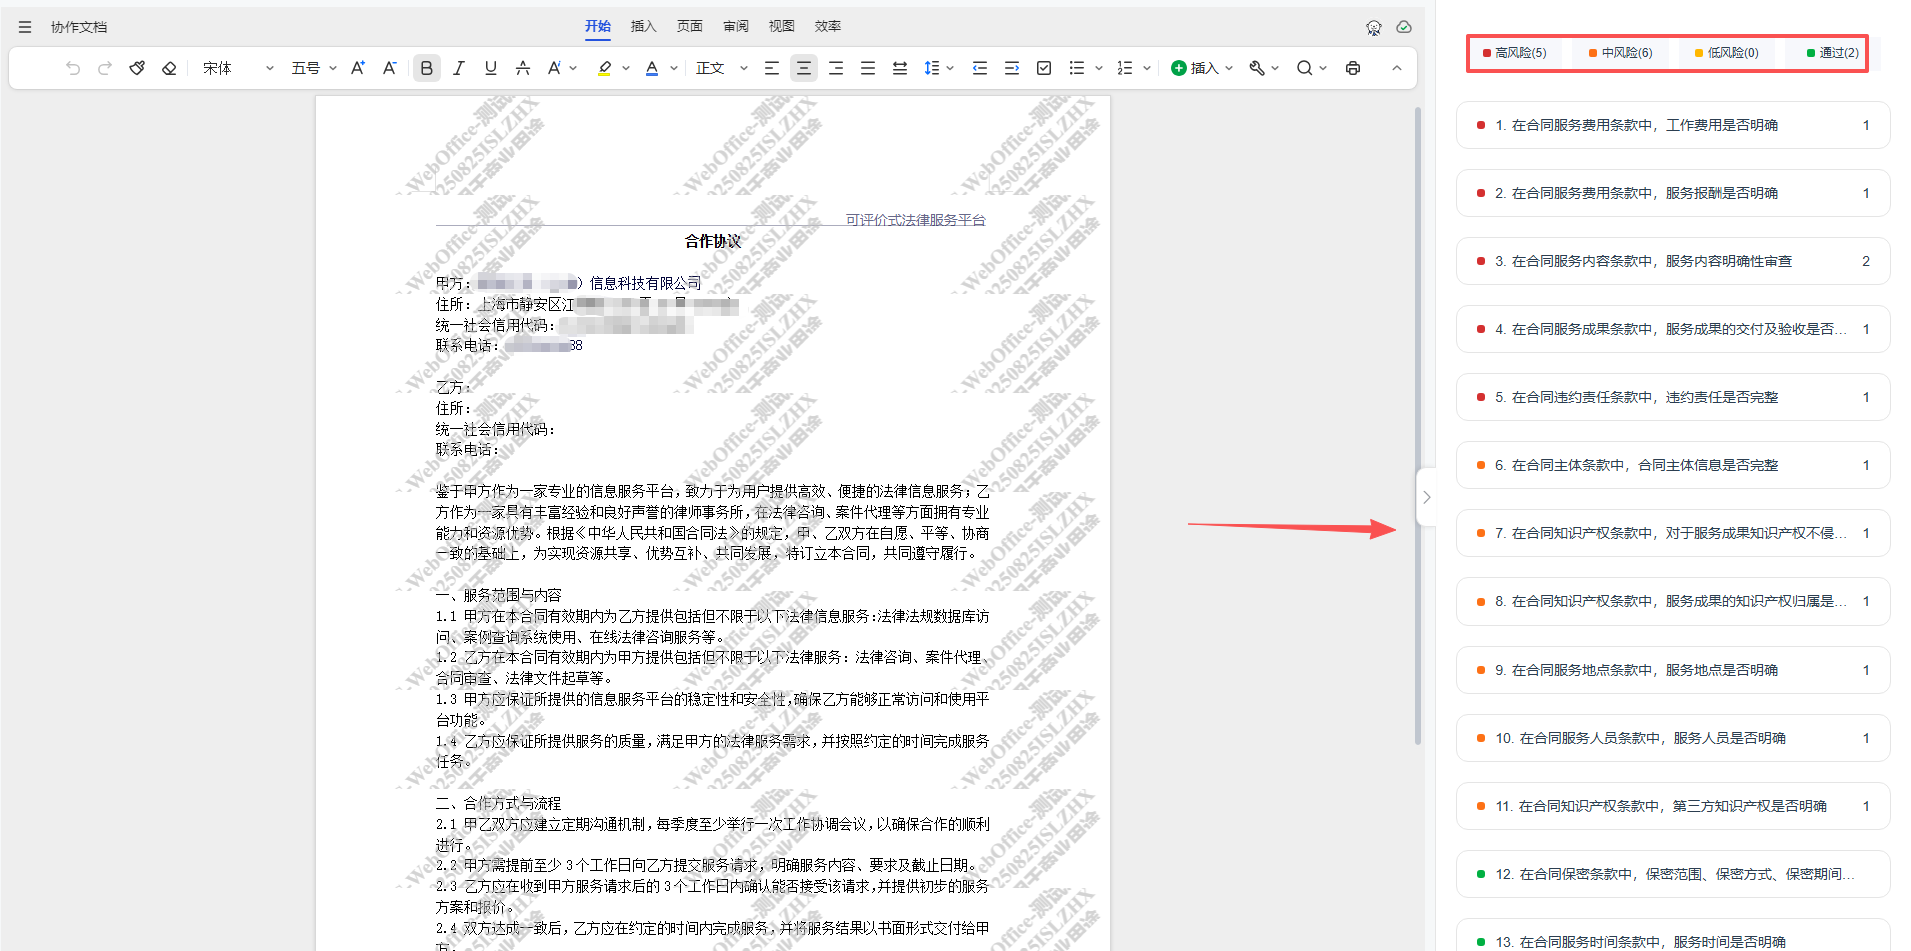Click the undo arrow
The image size is (1911, 951).
tap(73, 68)
